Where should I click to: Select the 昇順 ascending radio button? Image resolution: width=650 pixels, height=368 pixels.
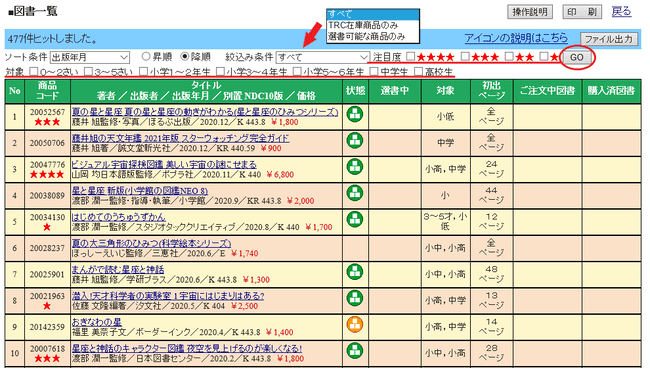[x=146, y=56]
